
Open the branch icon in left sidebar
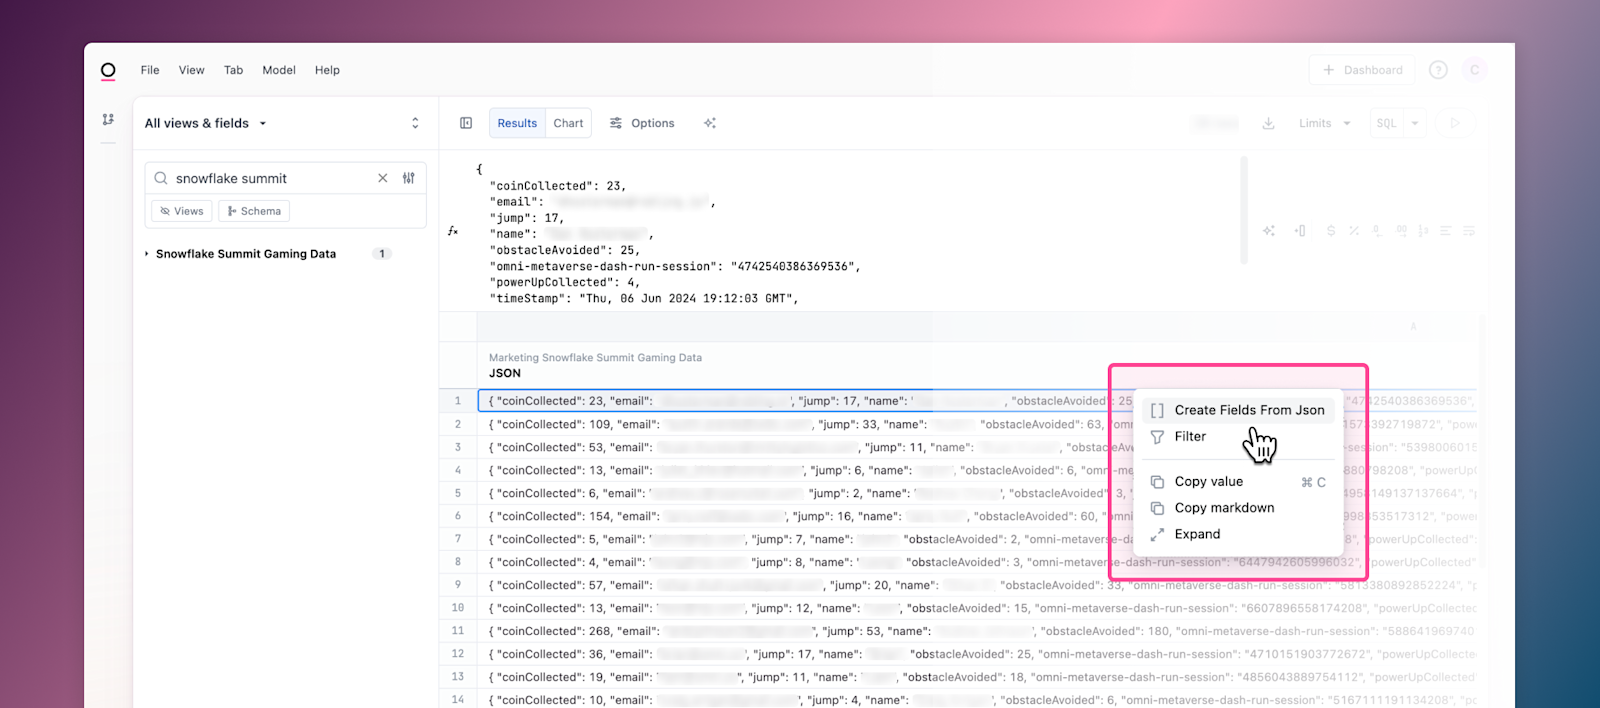coord(108,119)
